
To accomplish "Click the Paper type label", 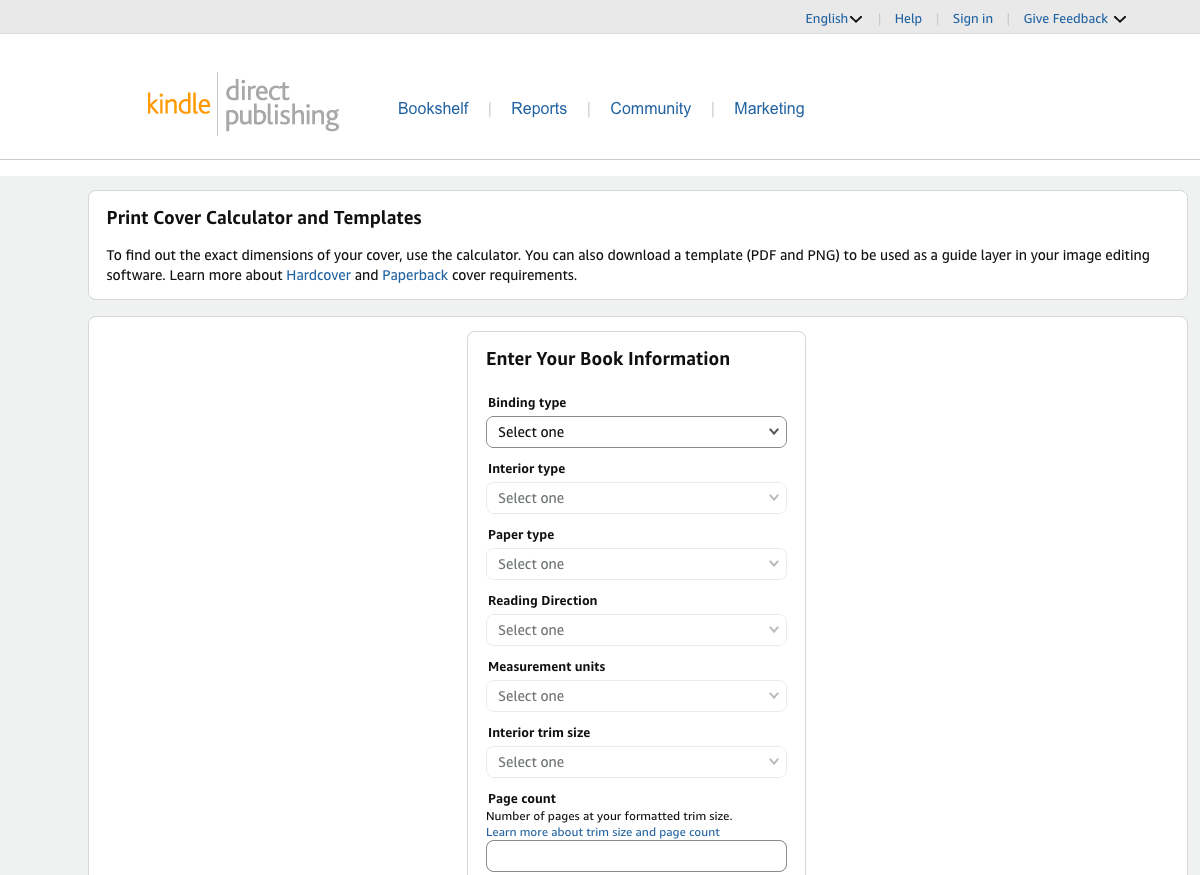I will pyautogui.click(x=521, y=535).
